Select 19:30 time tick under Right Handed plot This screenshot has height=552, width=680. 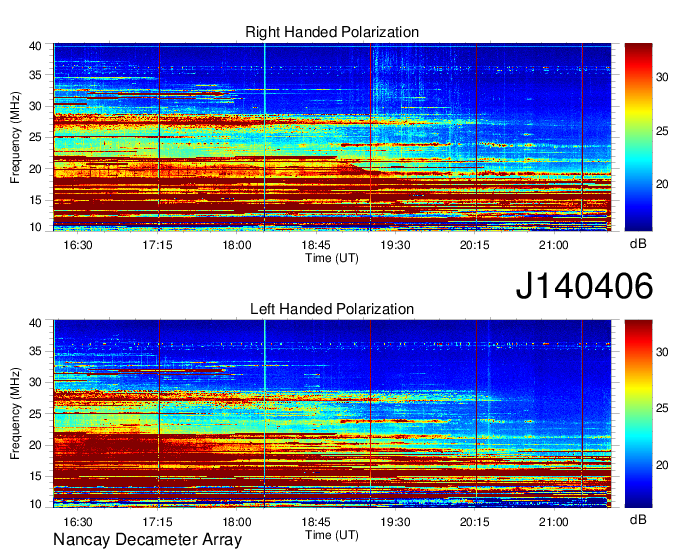tap(396, 245)
